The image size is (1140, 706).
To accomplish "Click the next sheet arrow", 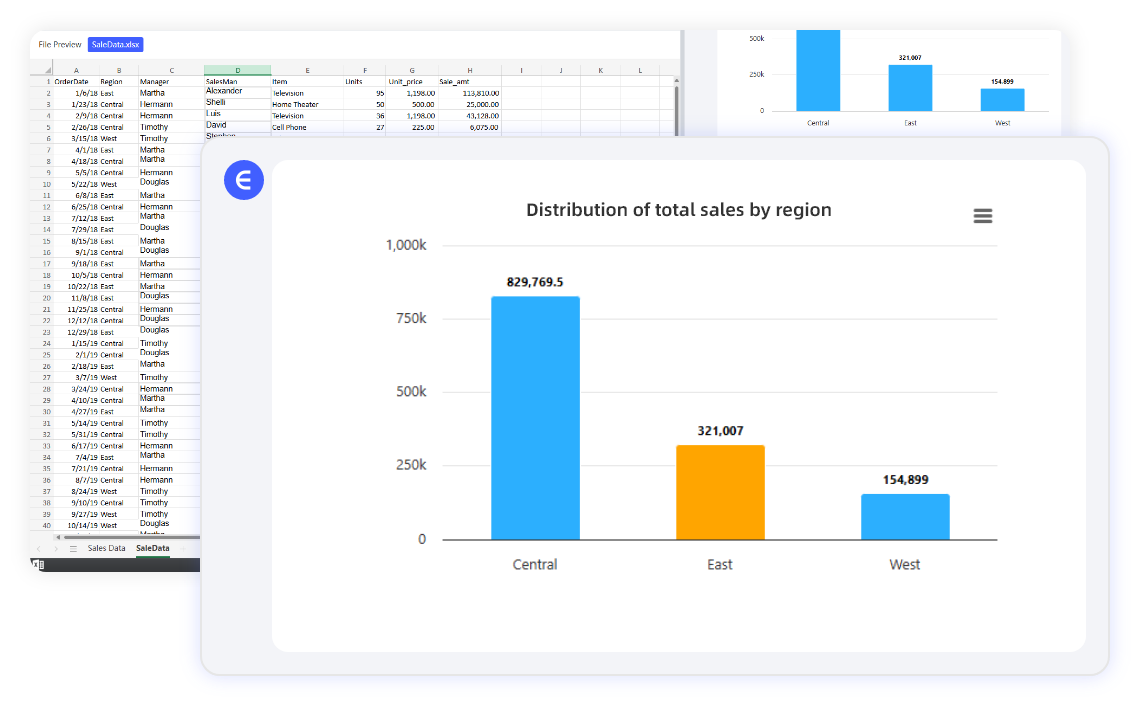I will click(x=57, y=549).
